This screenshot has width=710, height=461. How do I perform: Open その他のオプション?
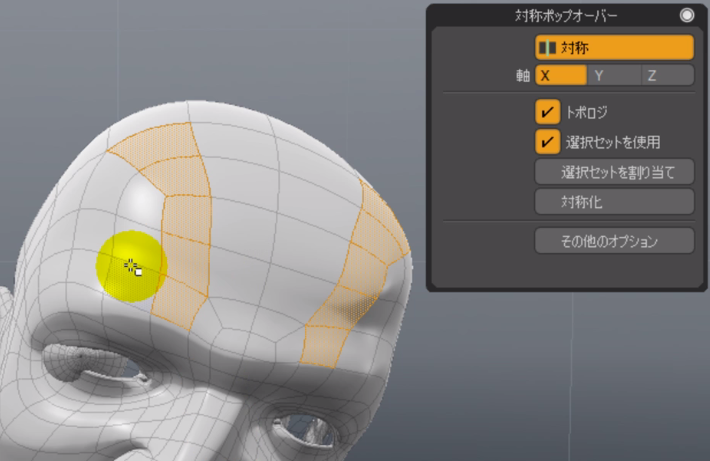(614, 241)
